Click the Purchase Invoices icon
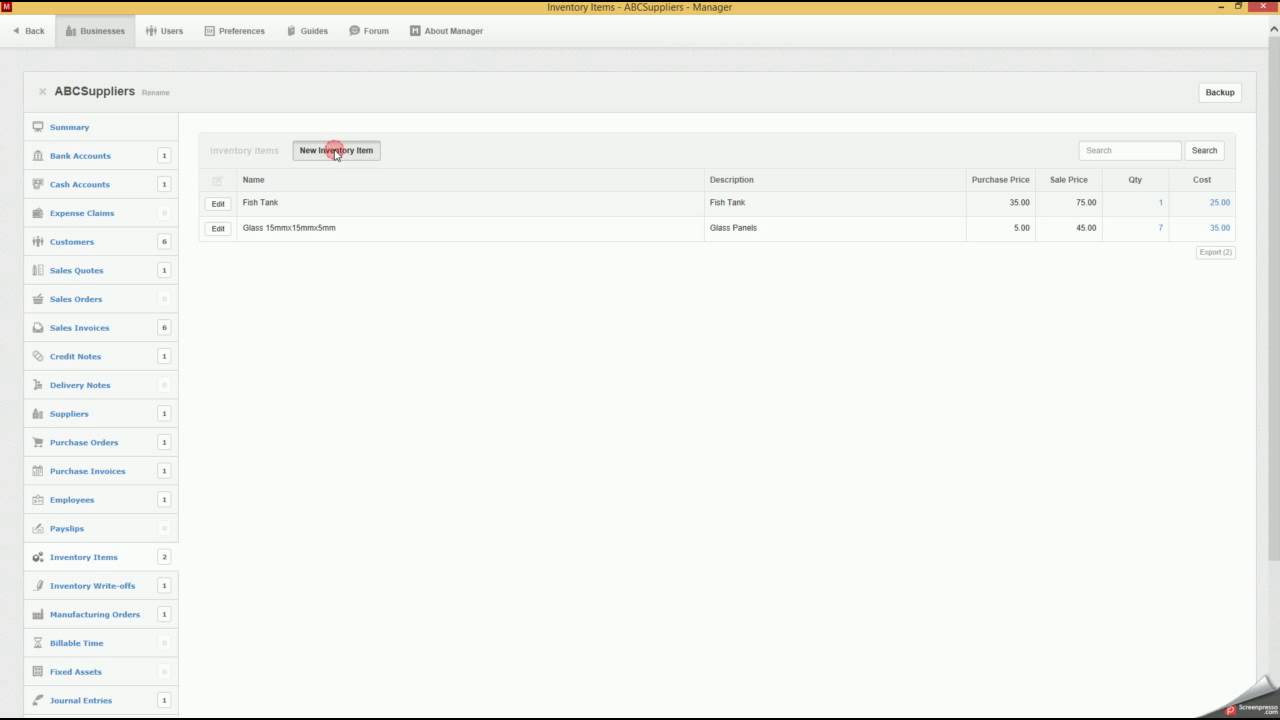The width and height of the screenshot is (1280, 720). (38, 471)
